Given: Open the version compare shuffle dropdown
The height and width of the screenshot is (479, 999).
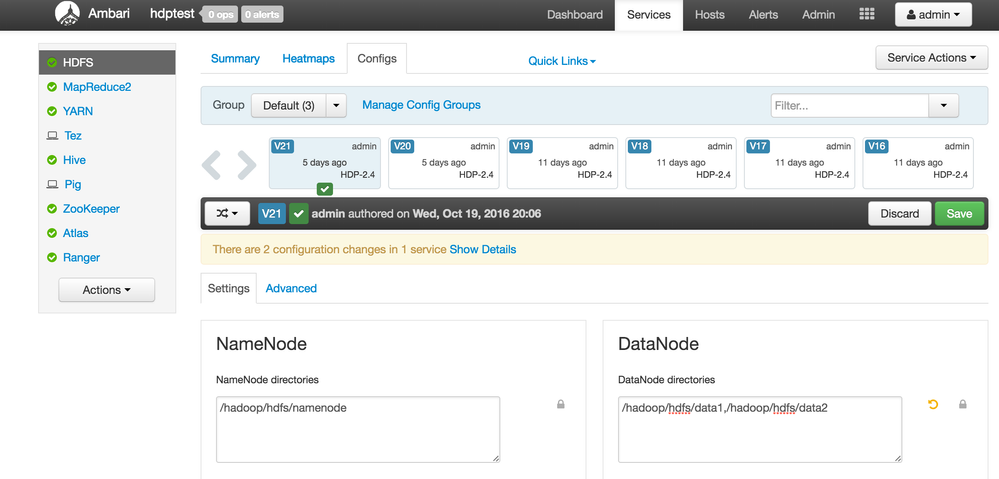Looking at the screenshot, I should coord(227,213).
